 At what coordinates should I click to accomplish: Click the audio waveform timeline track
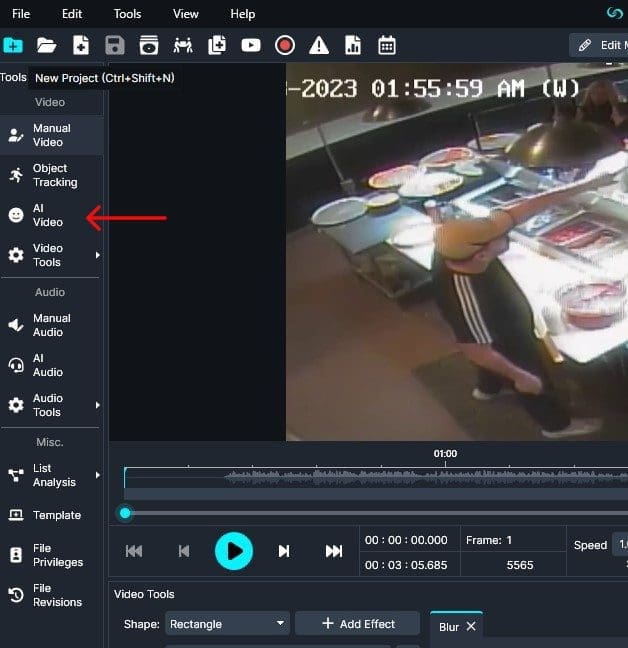point(376,478)
